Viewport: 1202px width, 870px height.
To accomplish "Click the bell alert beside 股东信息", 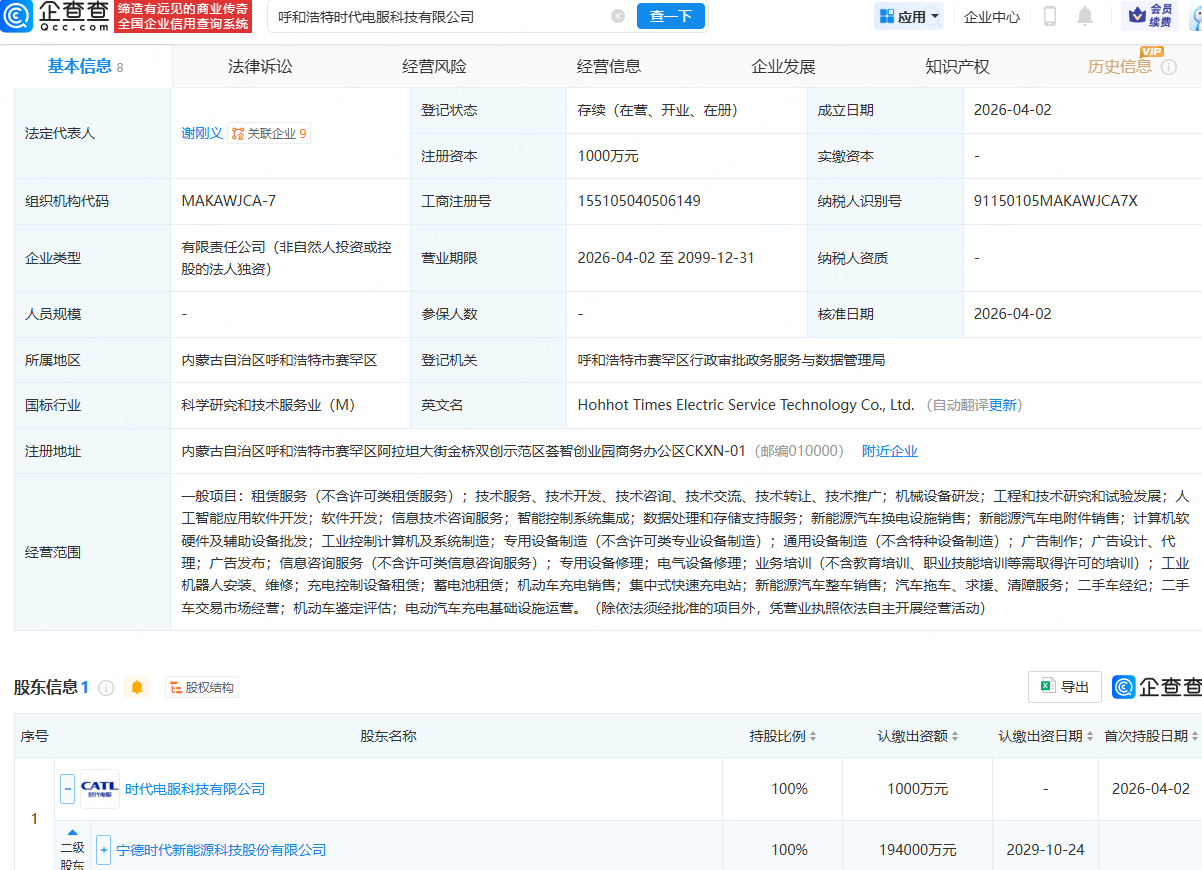I will coord(137,687).
